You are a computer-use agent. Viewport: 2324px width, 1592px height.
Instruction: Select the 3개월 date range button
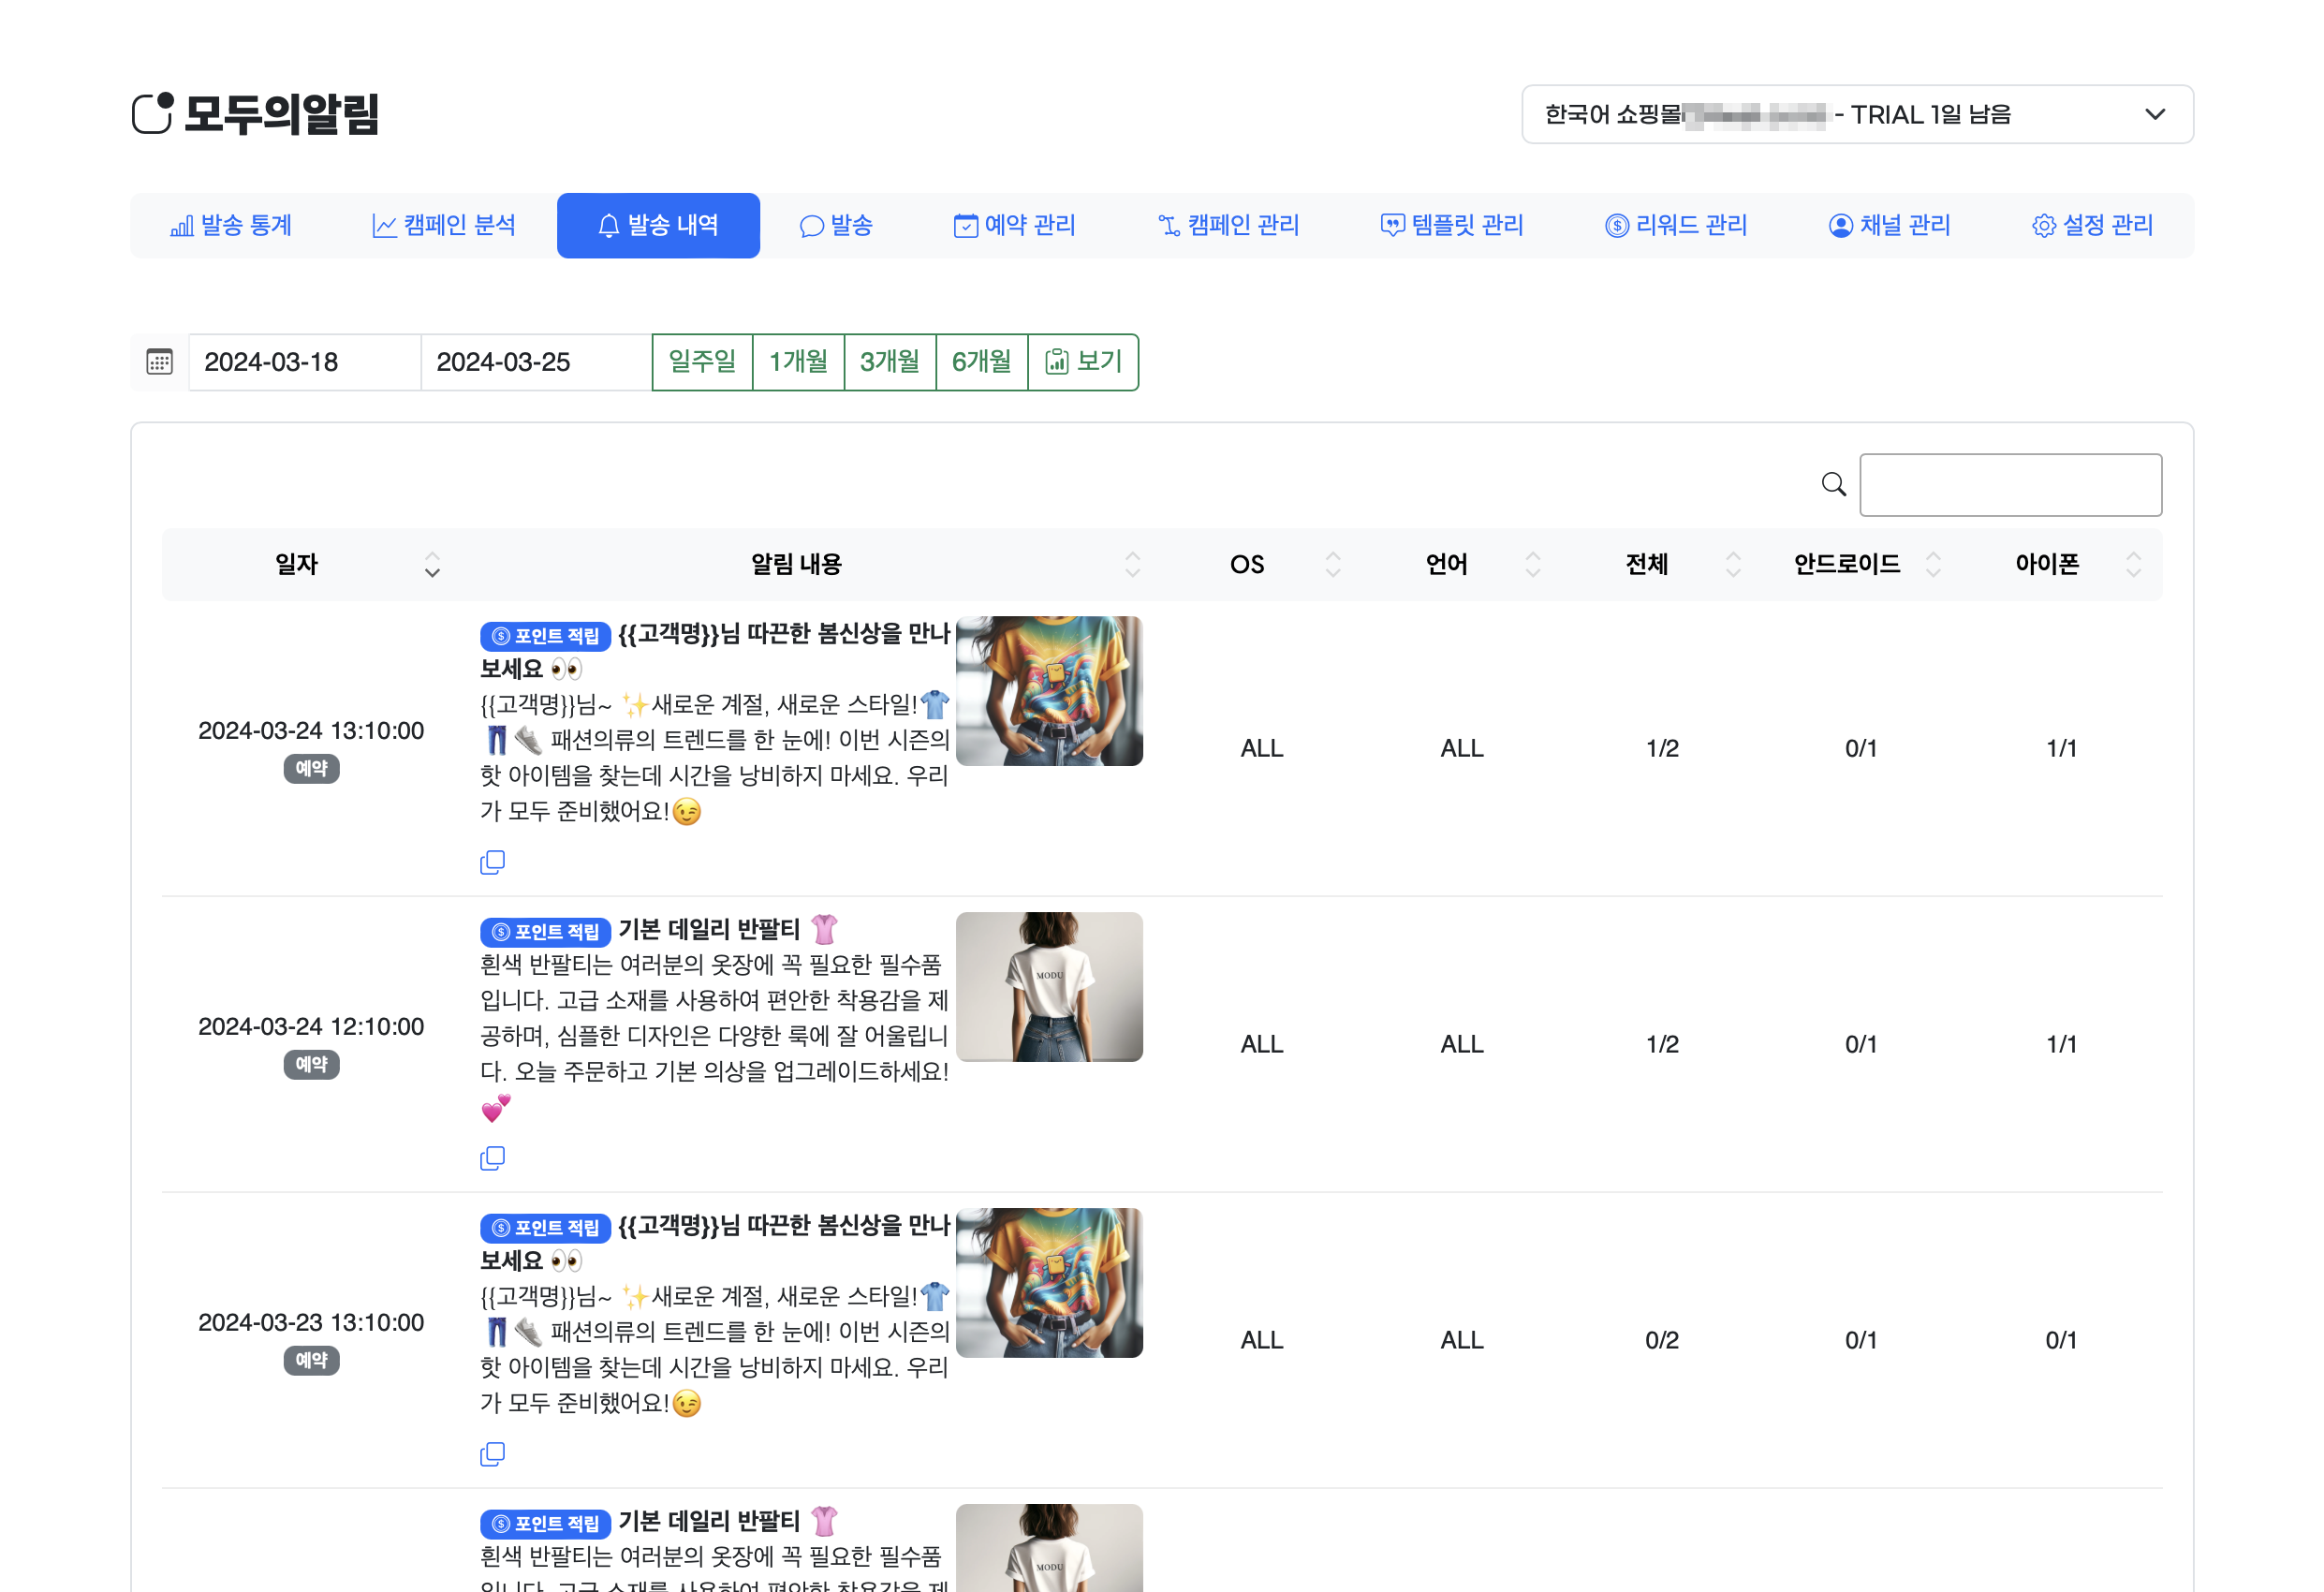[x=889, y=362]
